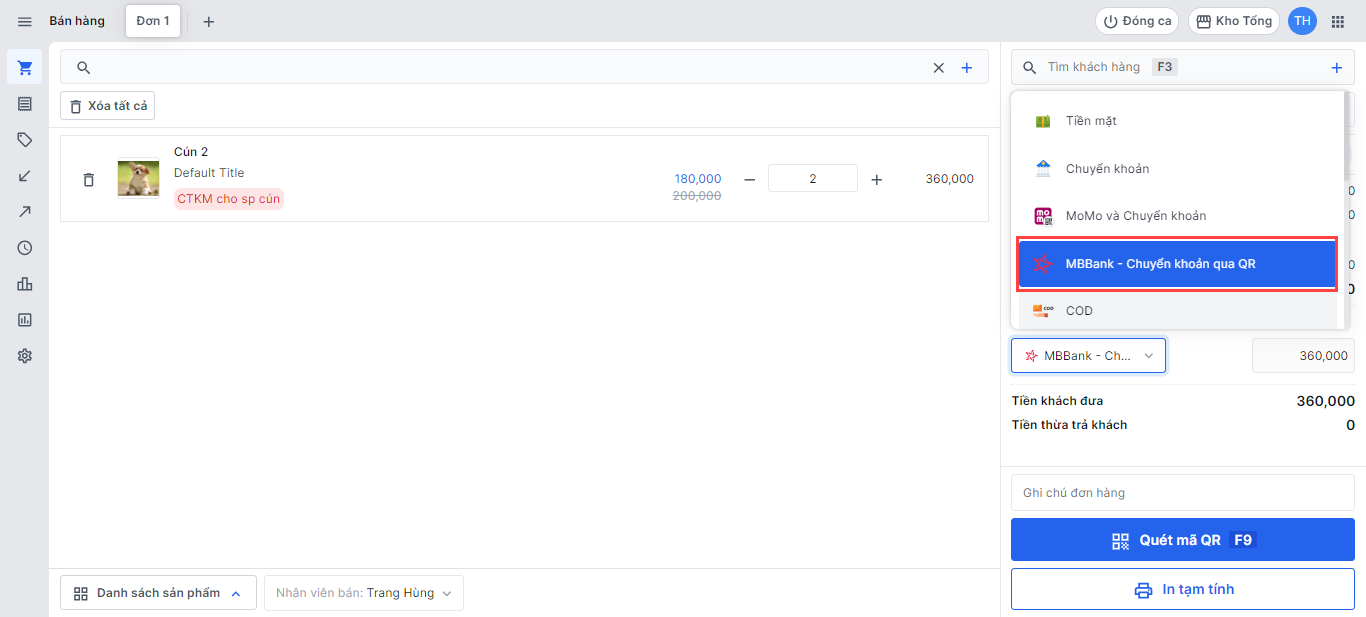Open the hamburger menu icon
The width and height of the screenshot is (1366, 617).
pyautogui.click(x=25, y=21)
